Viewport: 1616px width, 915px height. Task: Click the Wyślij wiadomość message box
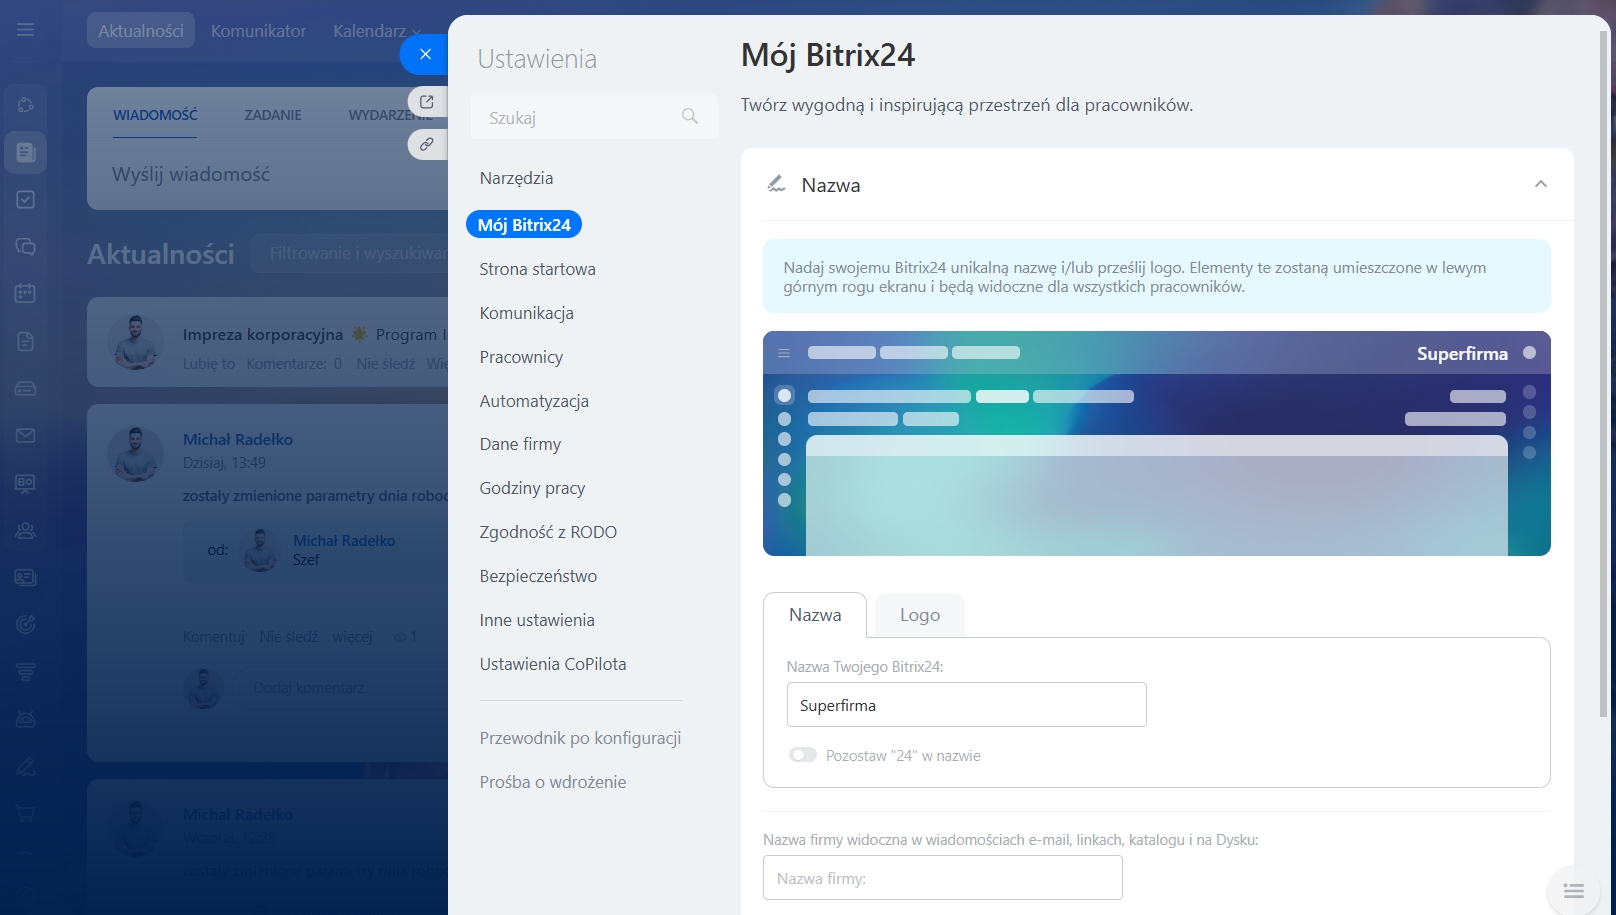coord(268,174)
